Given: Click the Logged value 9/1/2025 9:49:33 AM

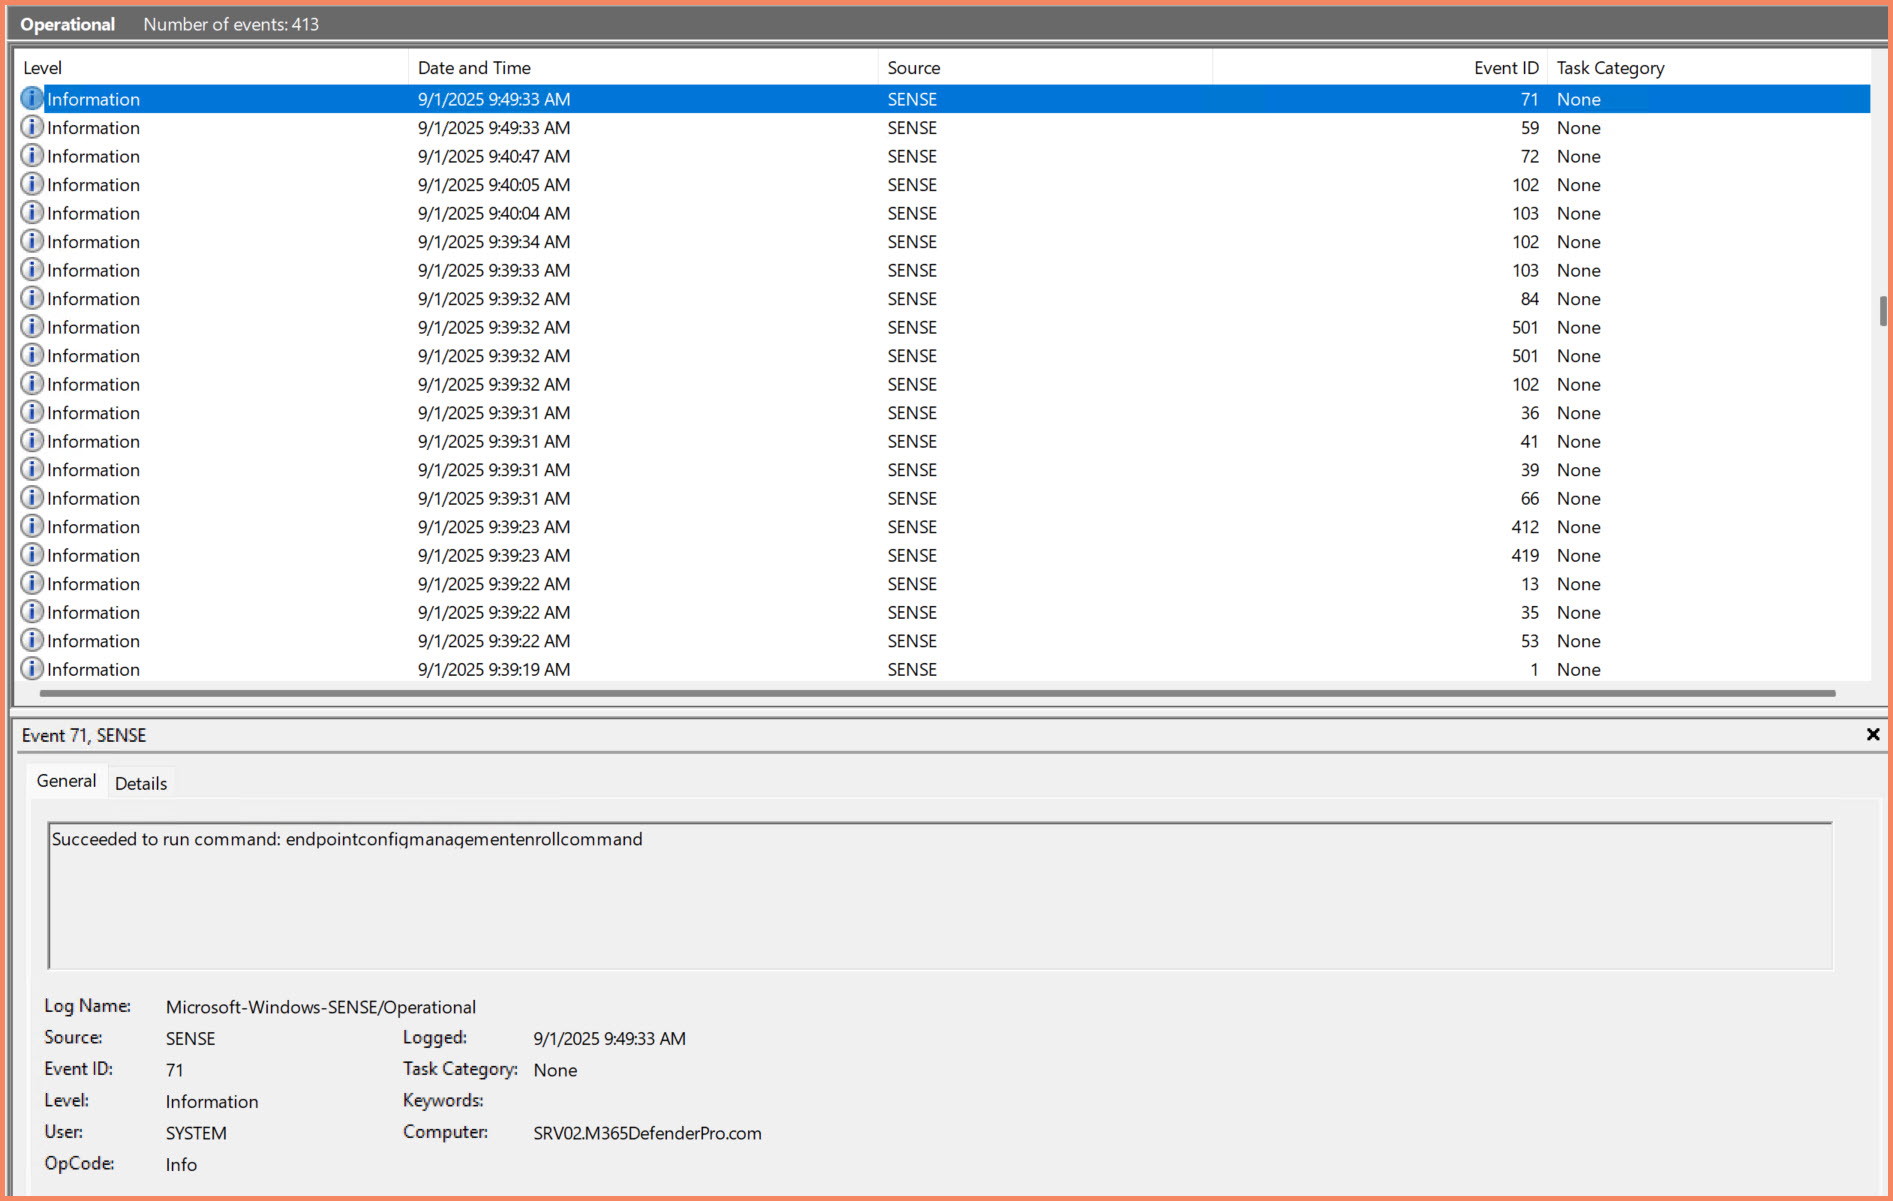Looking at the screenshot, I should coord(609,1038).
